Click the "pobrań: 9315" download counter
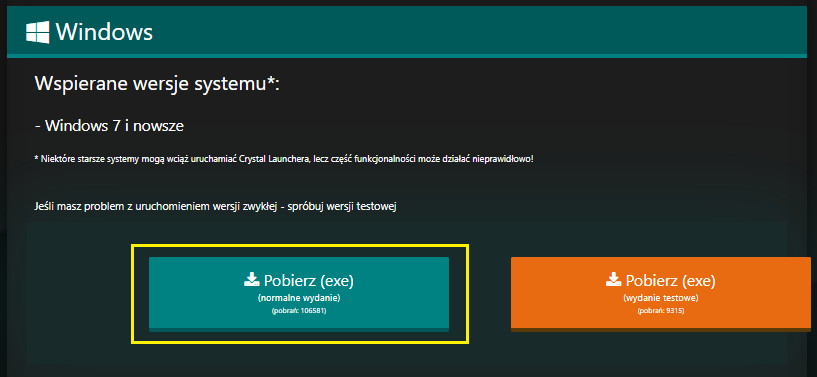 661,311
